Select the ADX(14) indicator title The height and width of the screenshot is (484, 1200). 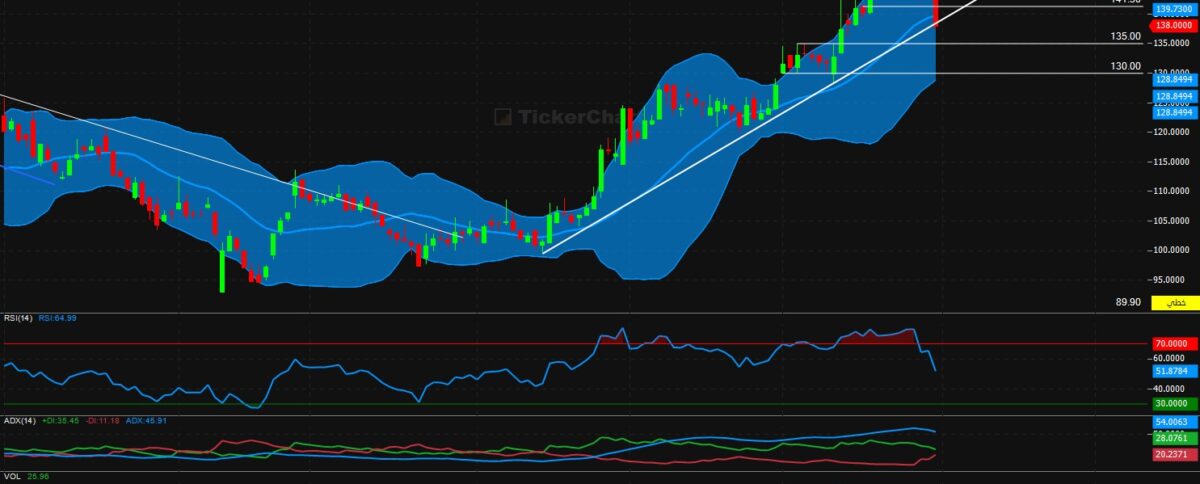(20, 421)
